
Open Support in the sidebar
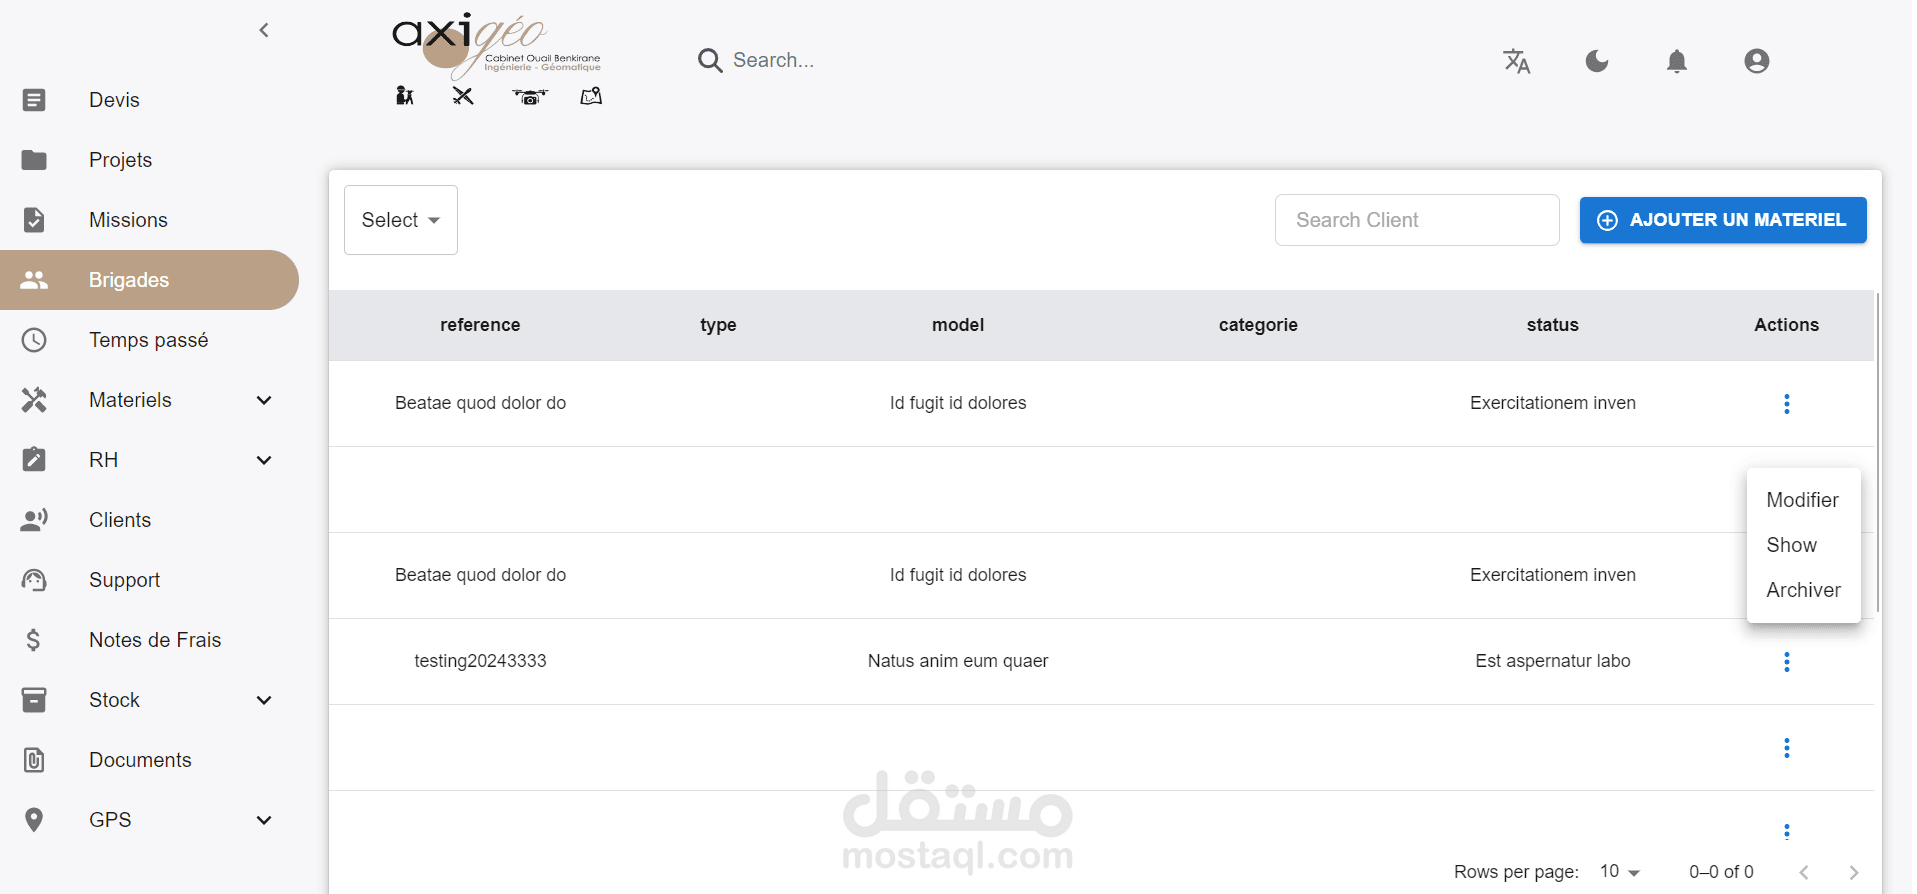point(124,580)
